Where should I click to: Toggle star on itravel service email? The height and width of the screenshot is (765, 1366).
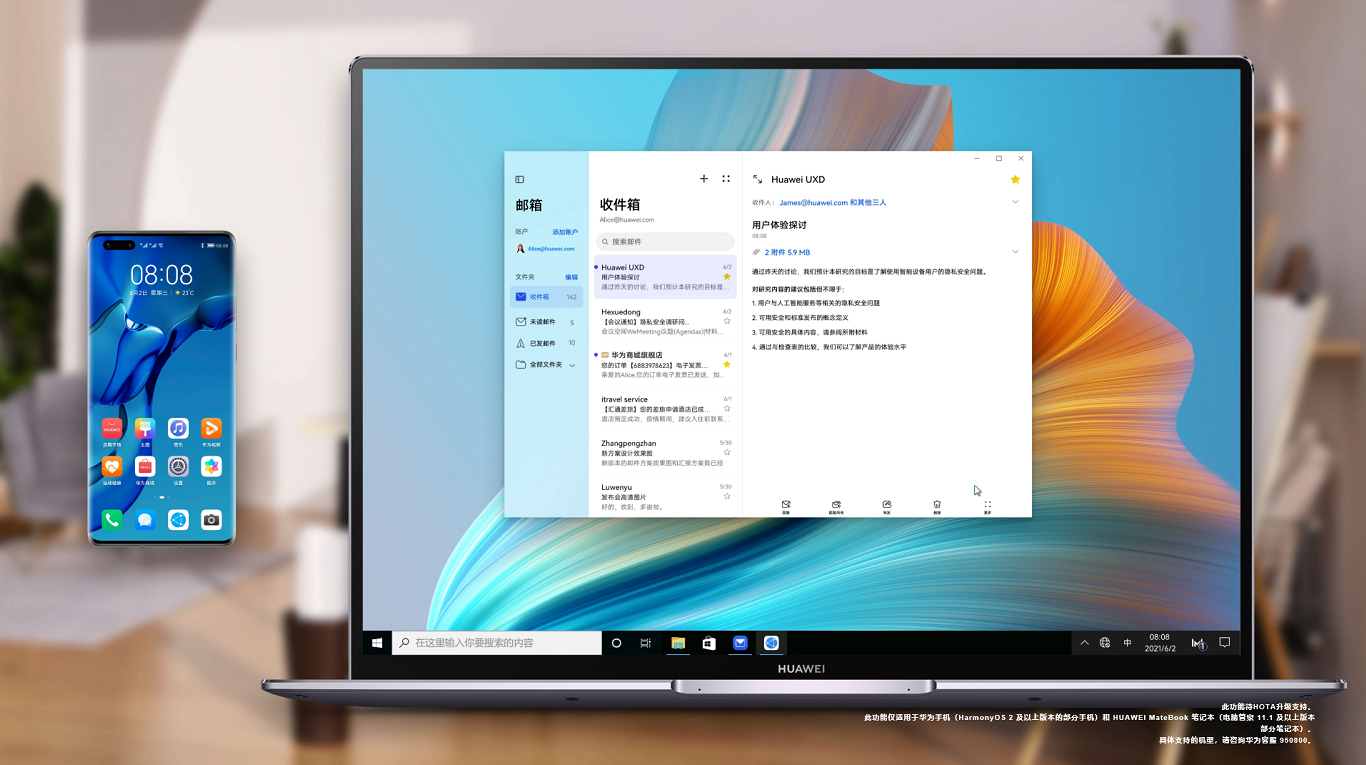point(727,408)
